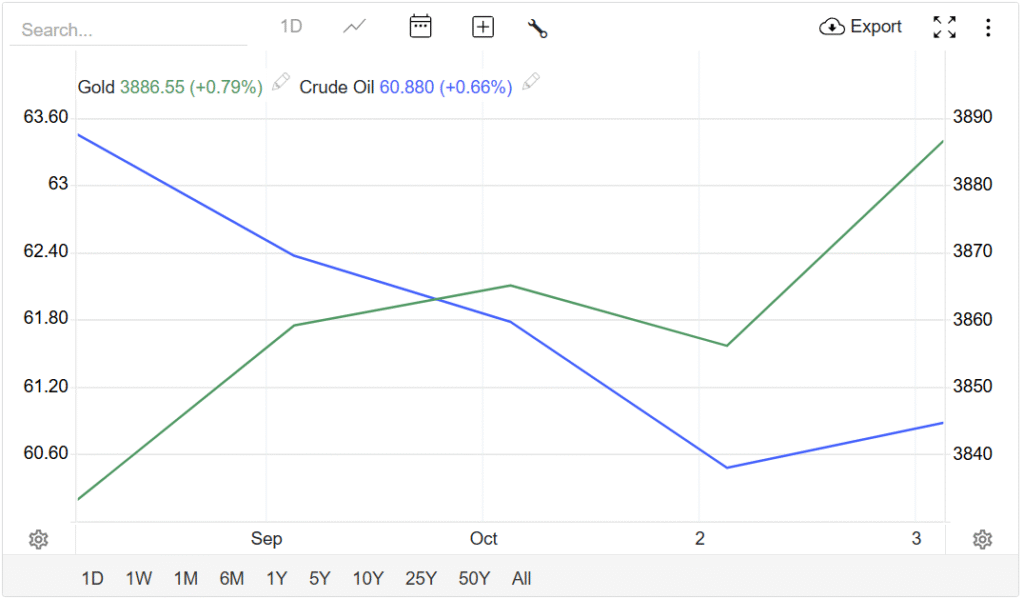The width and height of the screenshot is (1024, 599).
Task: Open left axis settings gear
Action: (x=38, y=540)
